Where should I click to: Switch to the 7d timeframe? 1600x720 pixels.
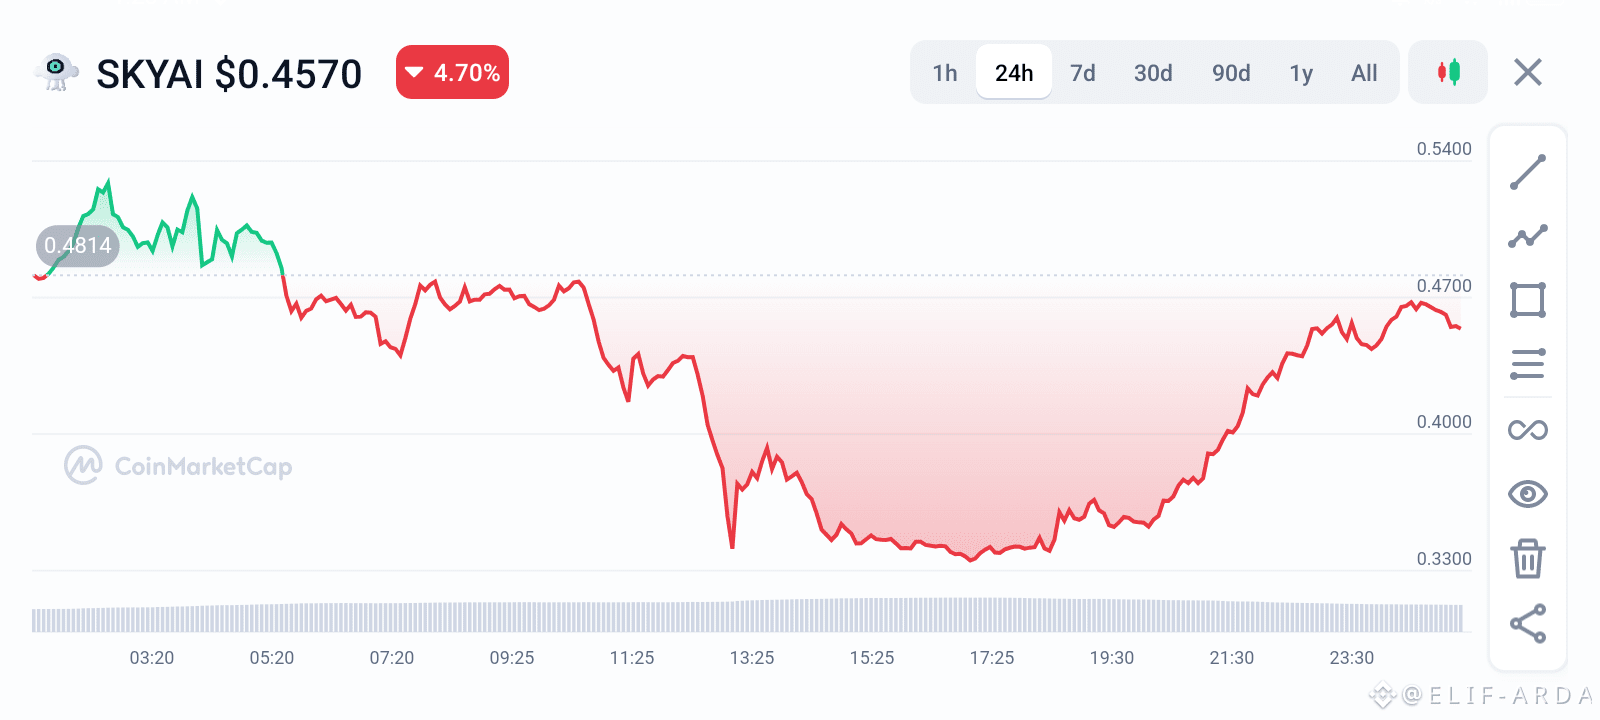(x=1083, y=73)
